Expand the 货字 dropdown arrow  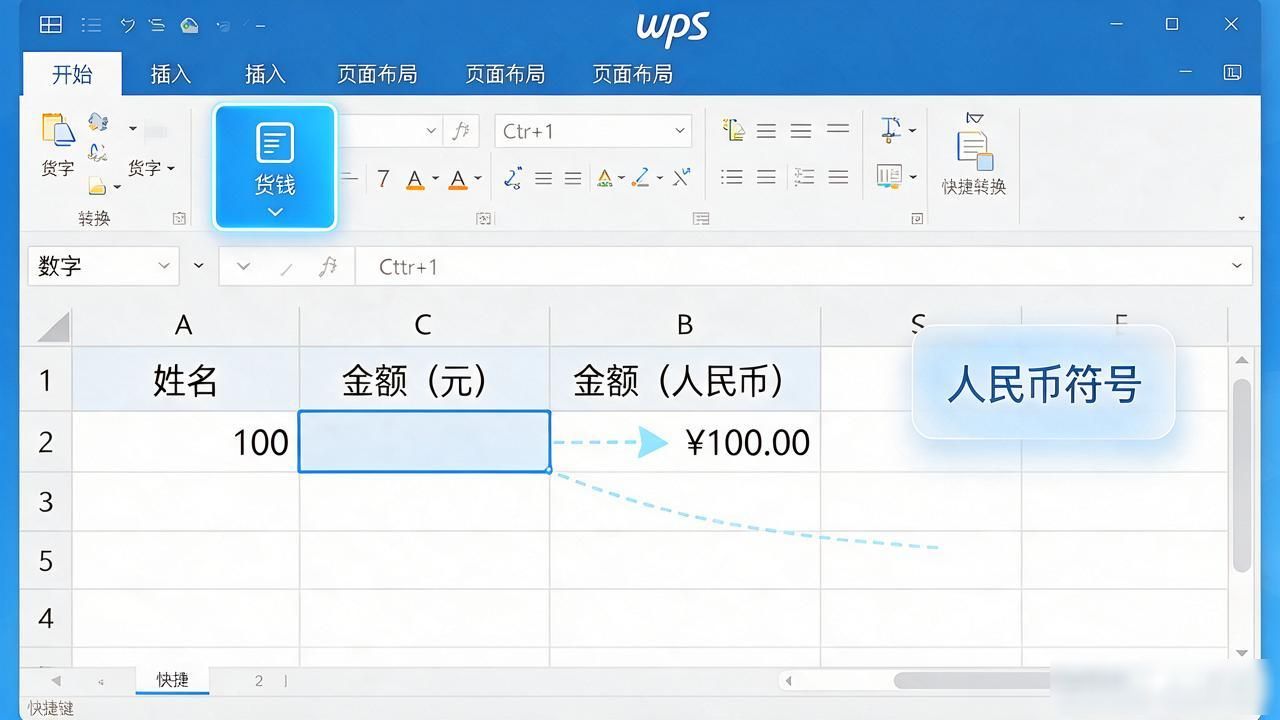[x=171, y=168]
